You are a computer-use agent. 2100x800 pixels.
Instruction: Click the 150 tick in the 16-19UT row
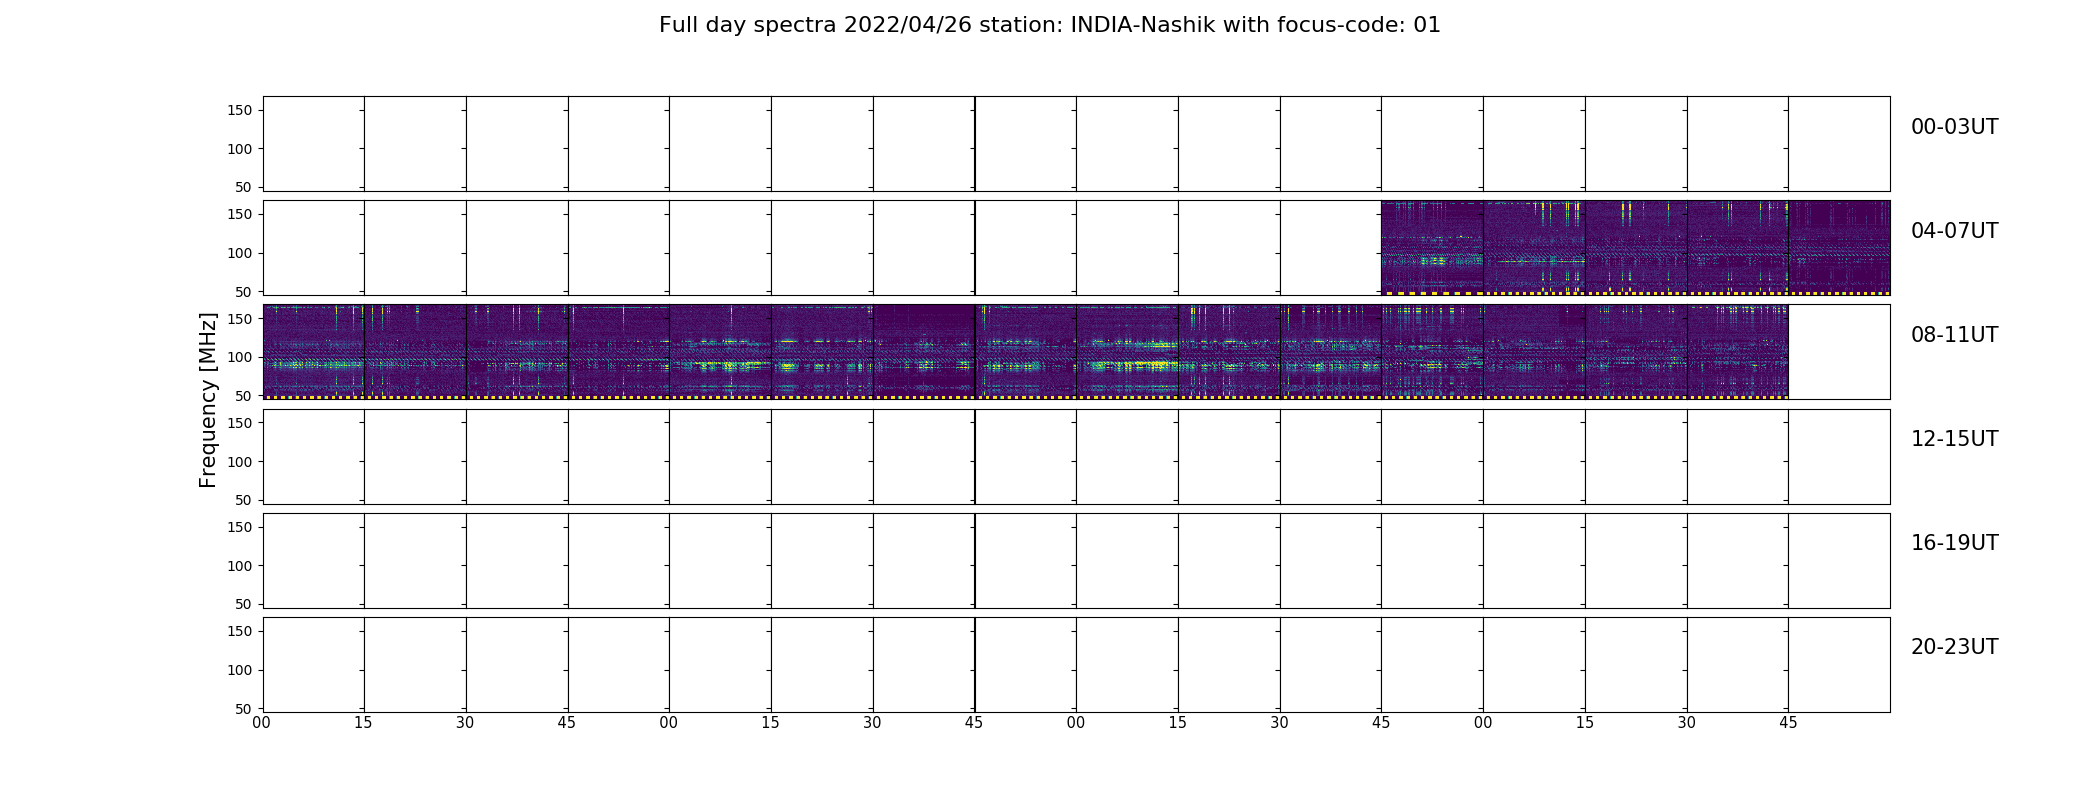click(240, 527)
